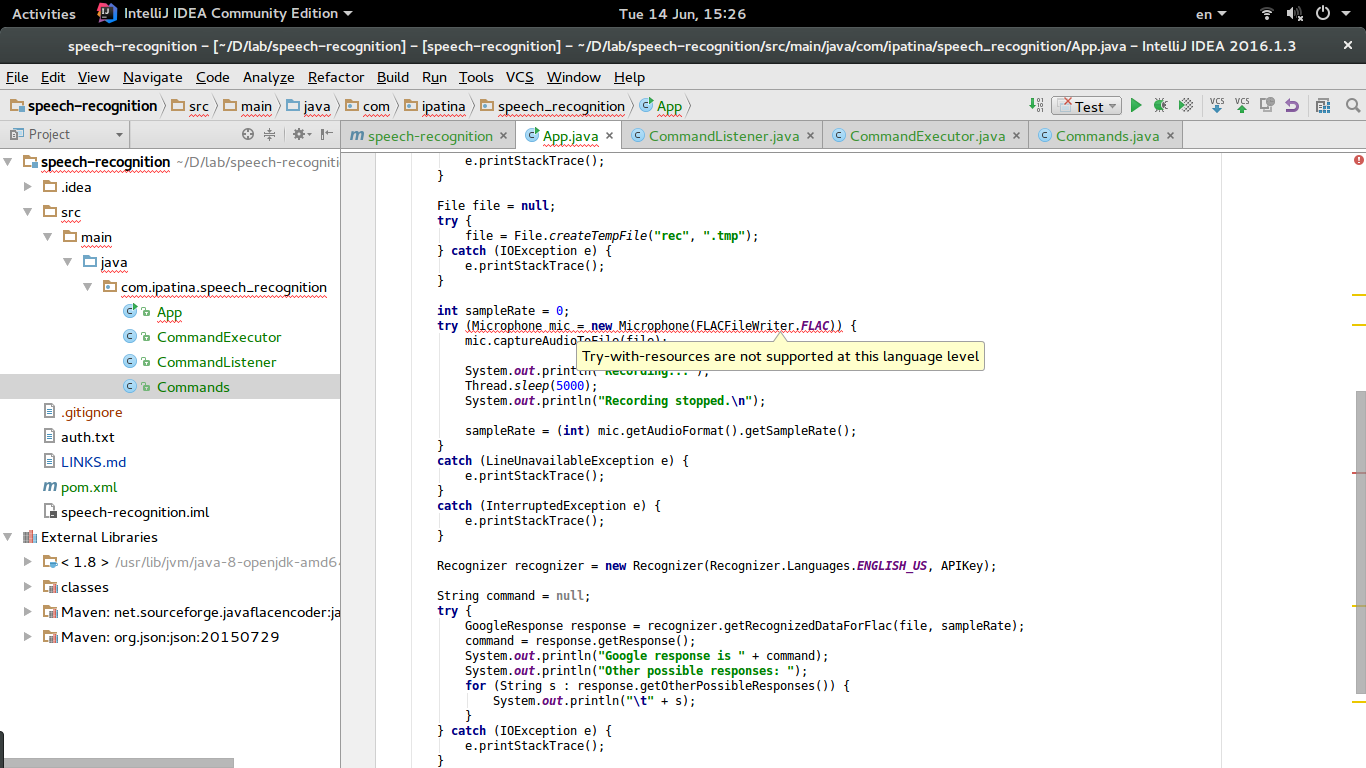
Task: Select pom.xml in project tree
Action: 89,487
